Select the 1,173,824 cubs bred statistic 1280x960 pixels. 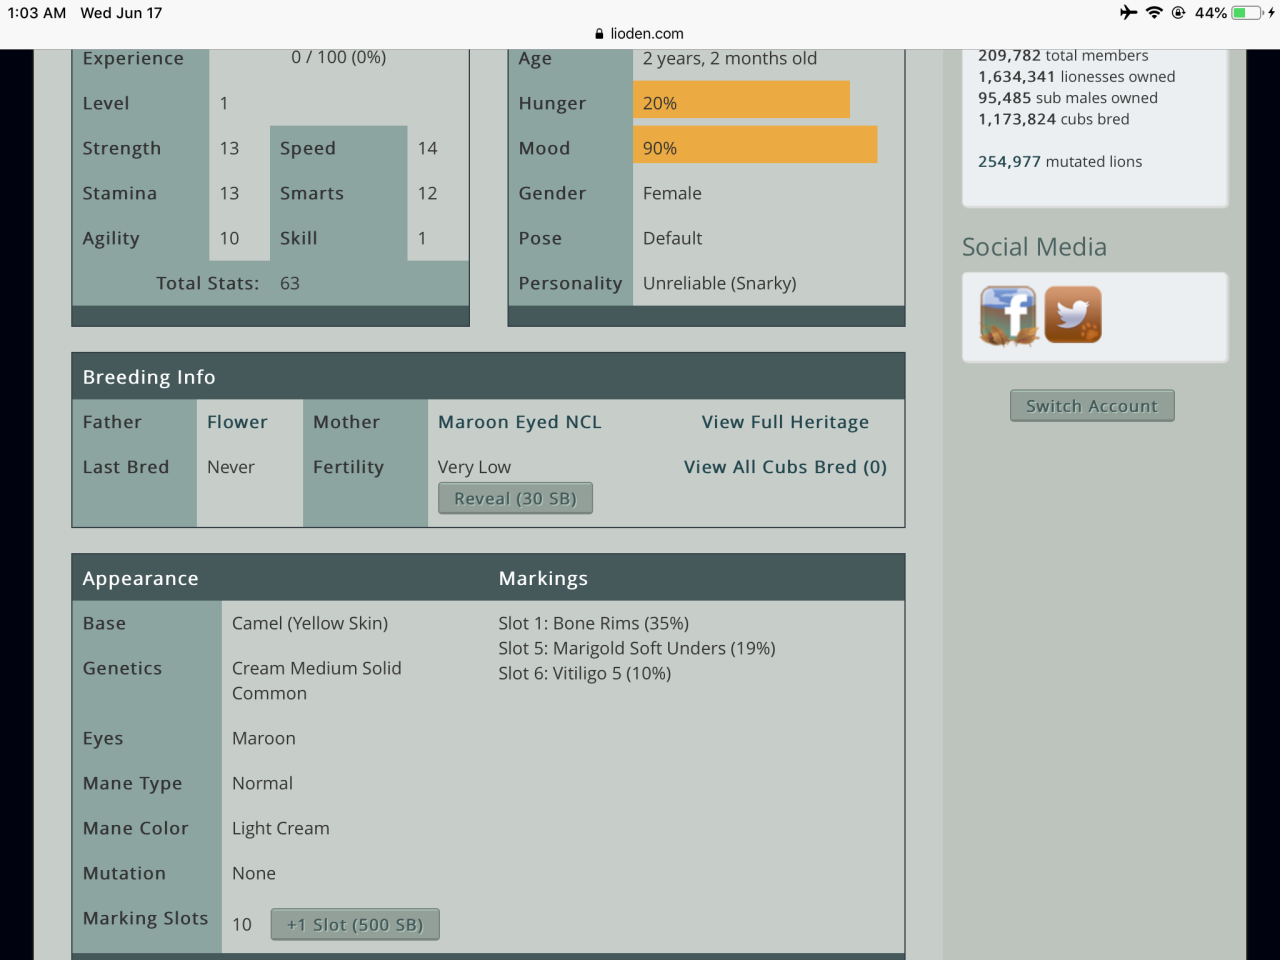coord(1054,119)
